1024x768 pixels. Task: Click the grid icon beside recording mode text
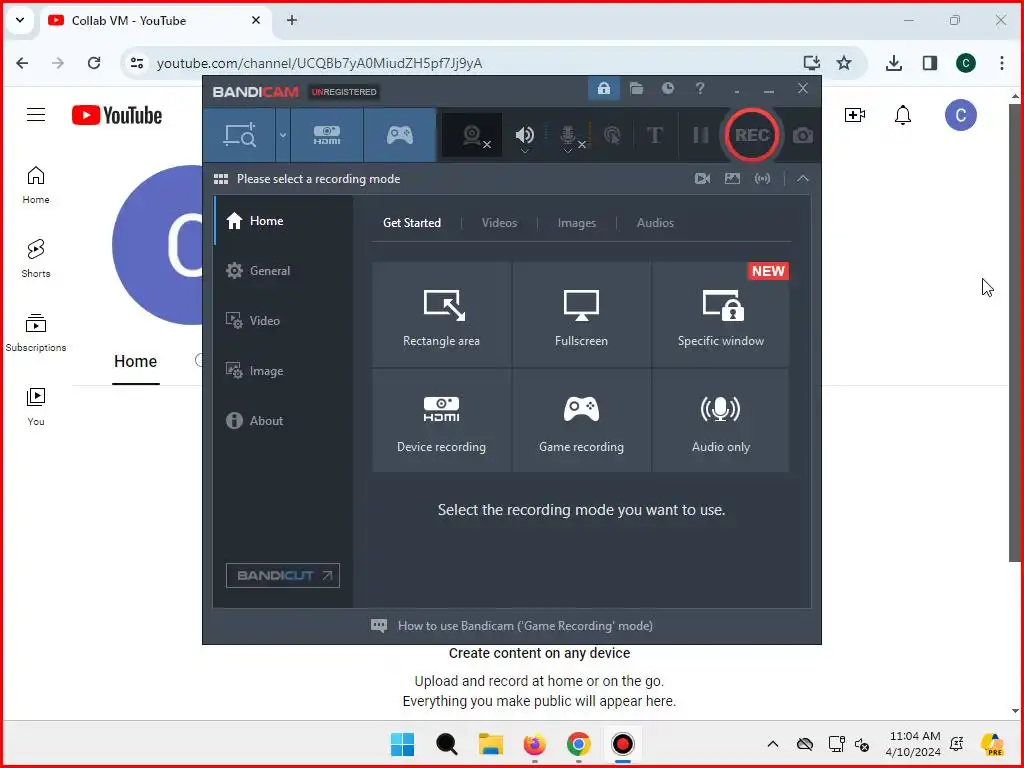(221, 179)
